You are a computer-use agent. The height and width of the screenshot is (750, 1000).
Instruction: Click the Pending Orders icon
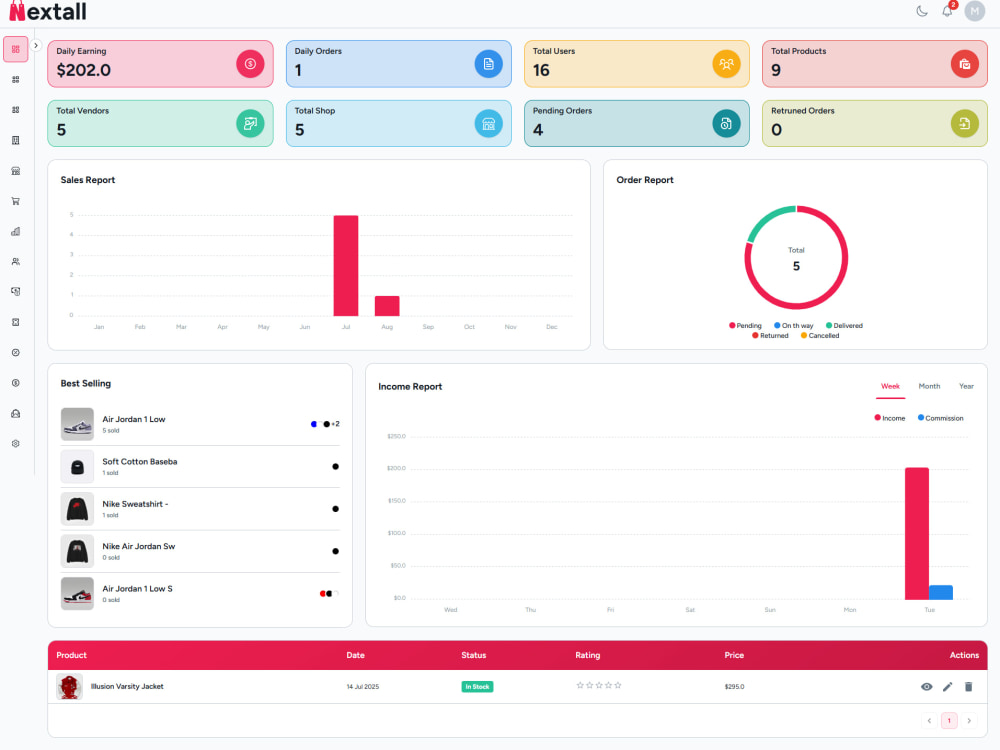(x=726, y=123)
